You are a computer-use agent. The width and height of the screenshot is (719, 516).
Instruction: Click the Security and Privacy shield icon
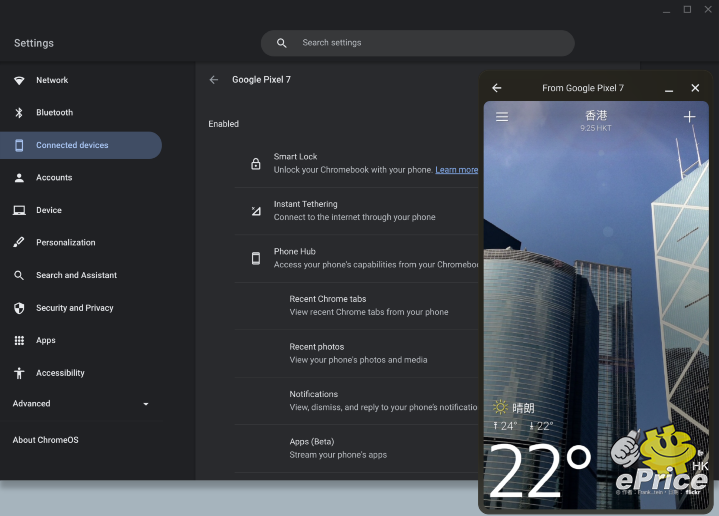click(19, 308)
